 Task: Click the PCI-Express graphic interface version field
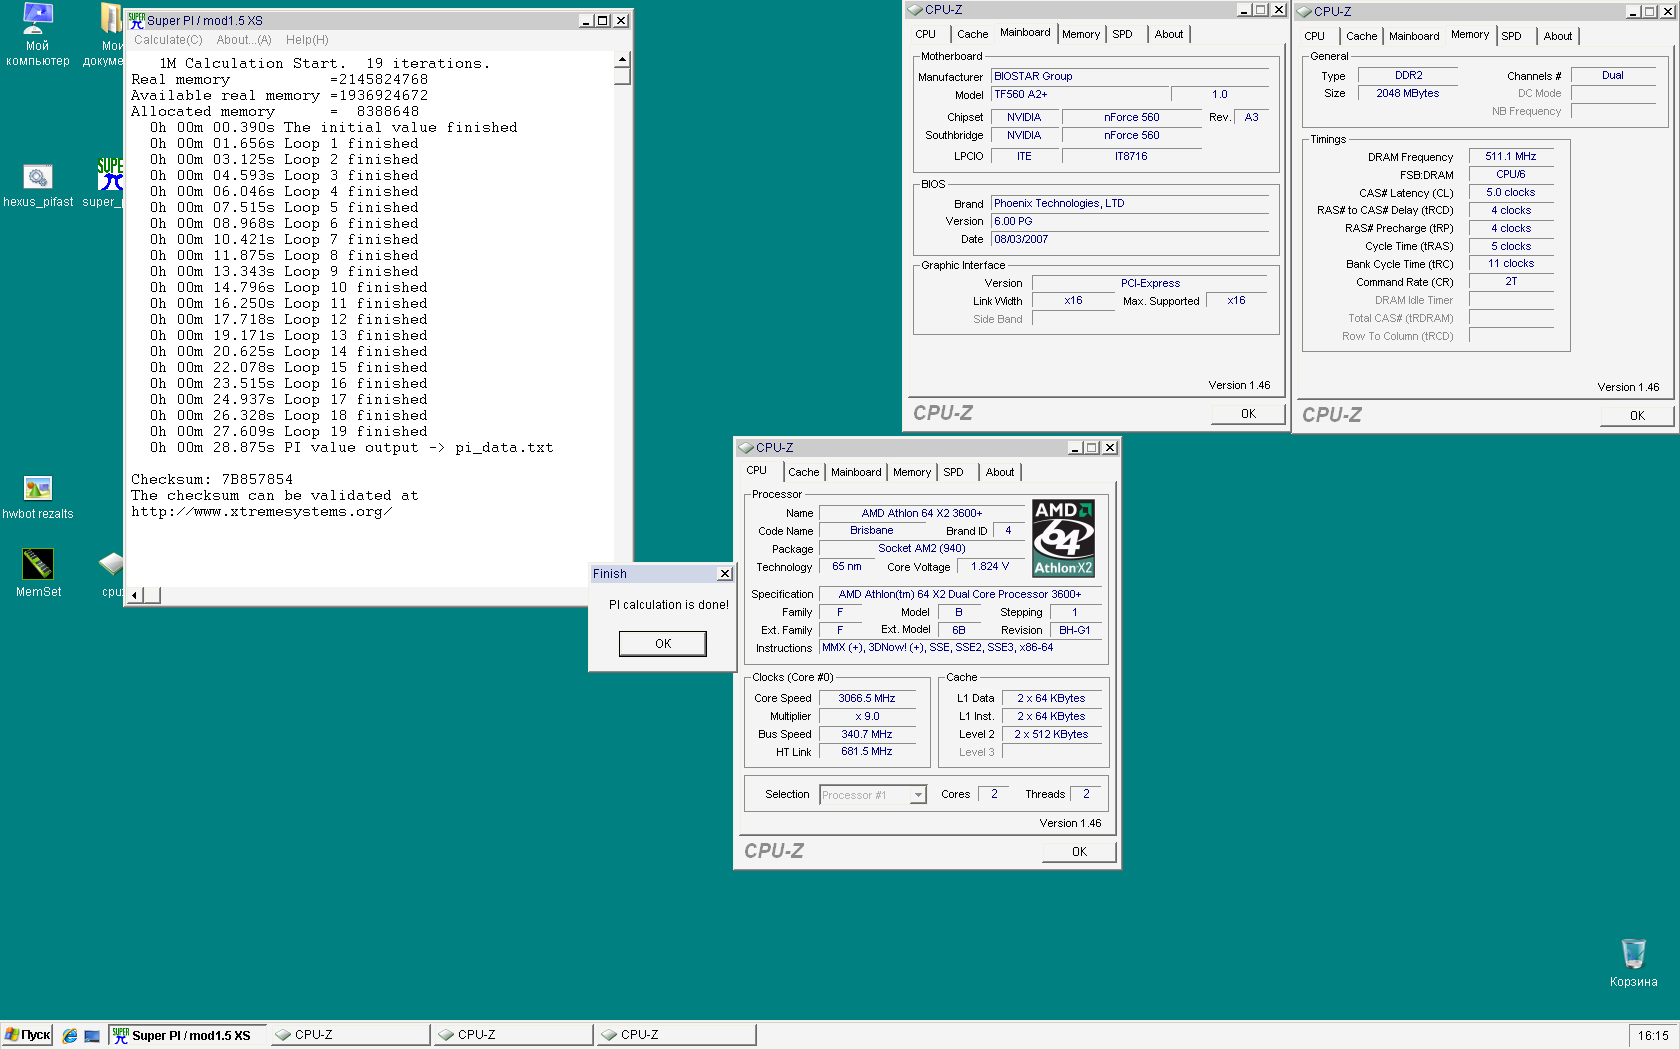coord(1150,284)
